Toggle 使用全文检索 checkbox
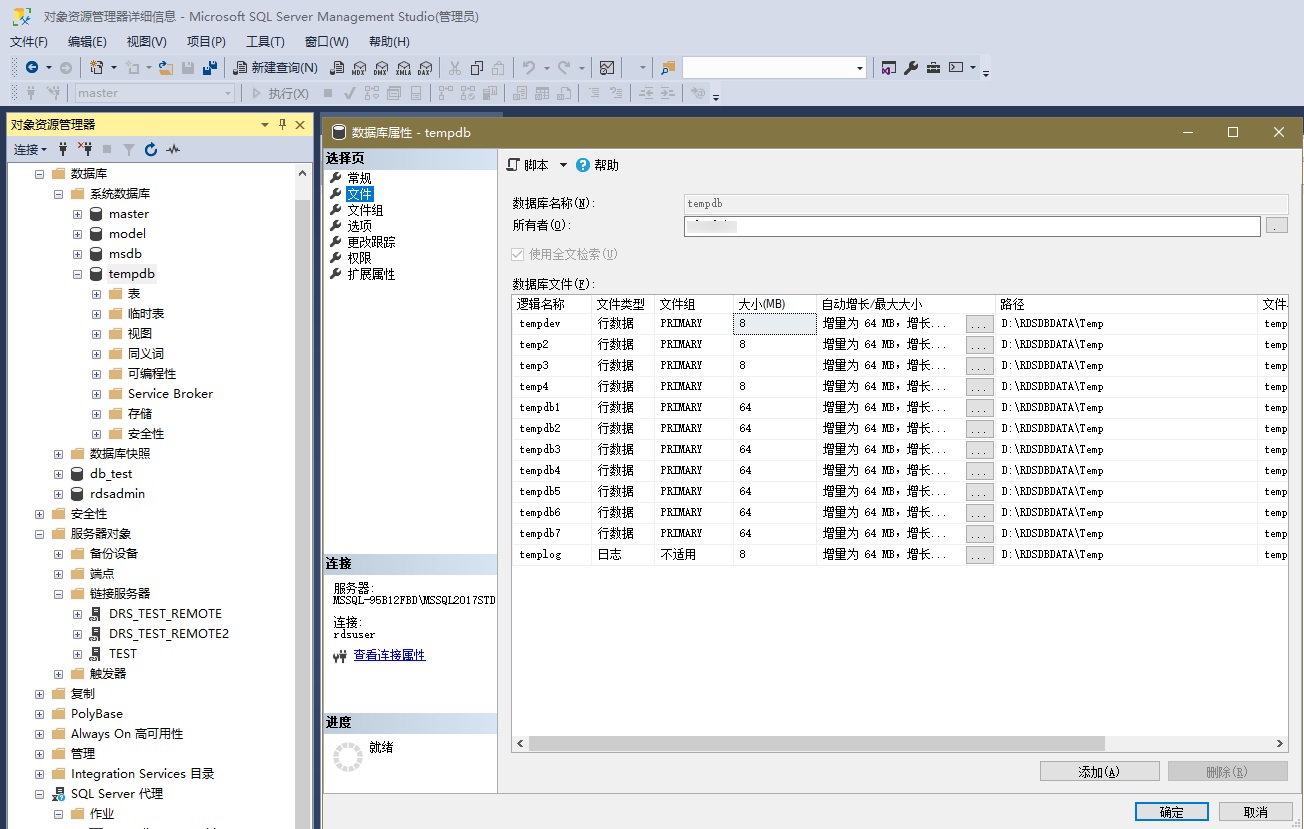Image resolution: width=1304 pixels, height=829 pixels. click(518, 254)
